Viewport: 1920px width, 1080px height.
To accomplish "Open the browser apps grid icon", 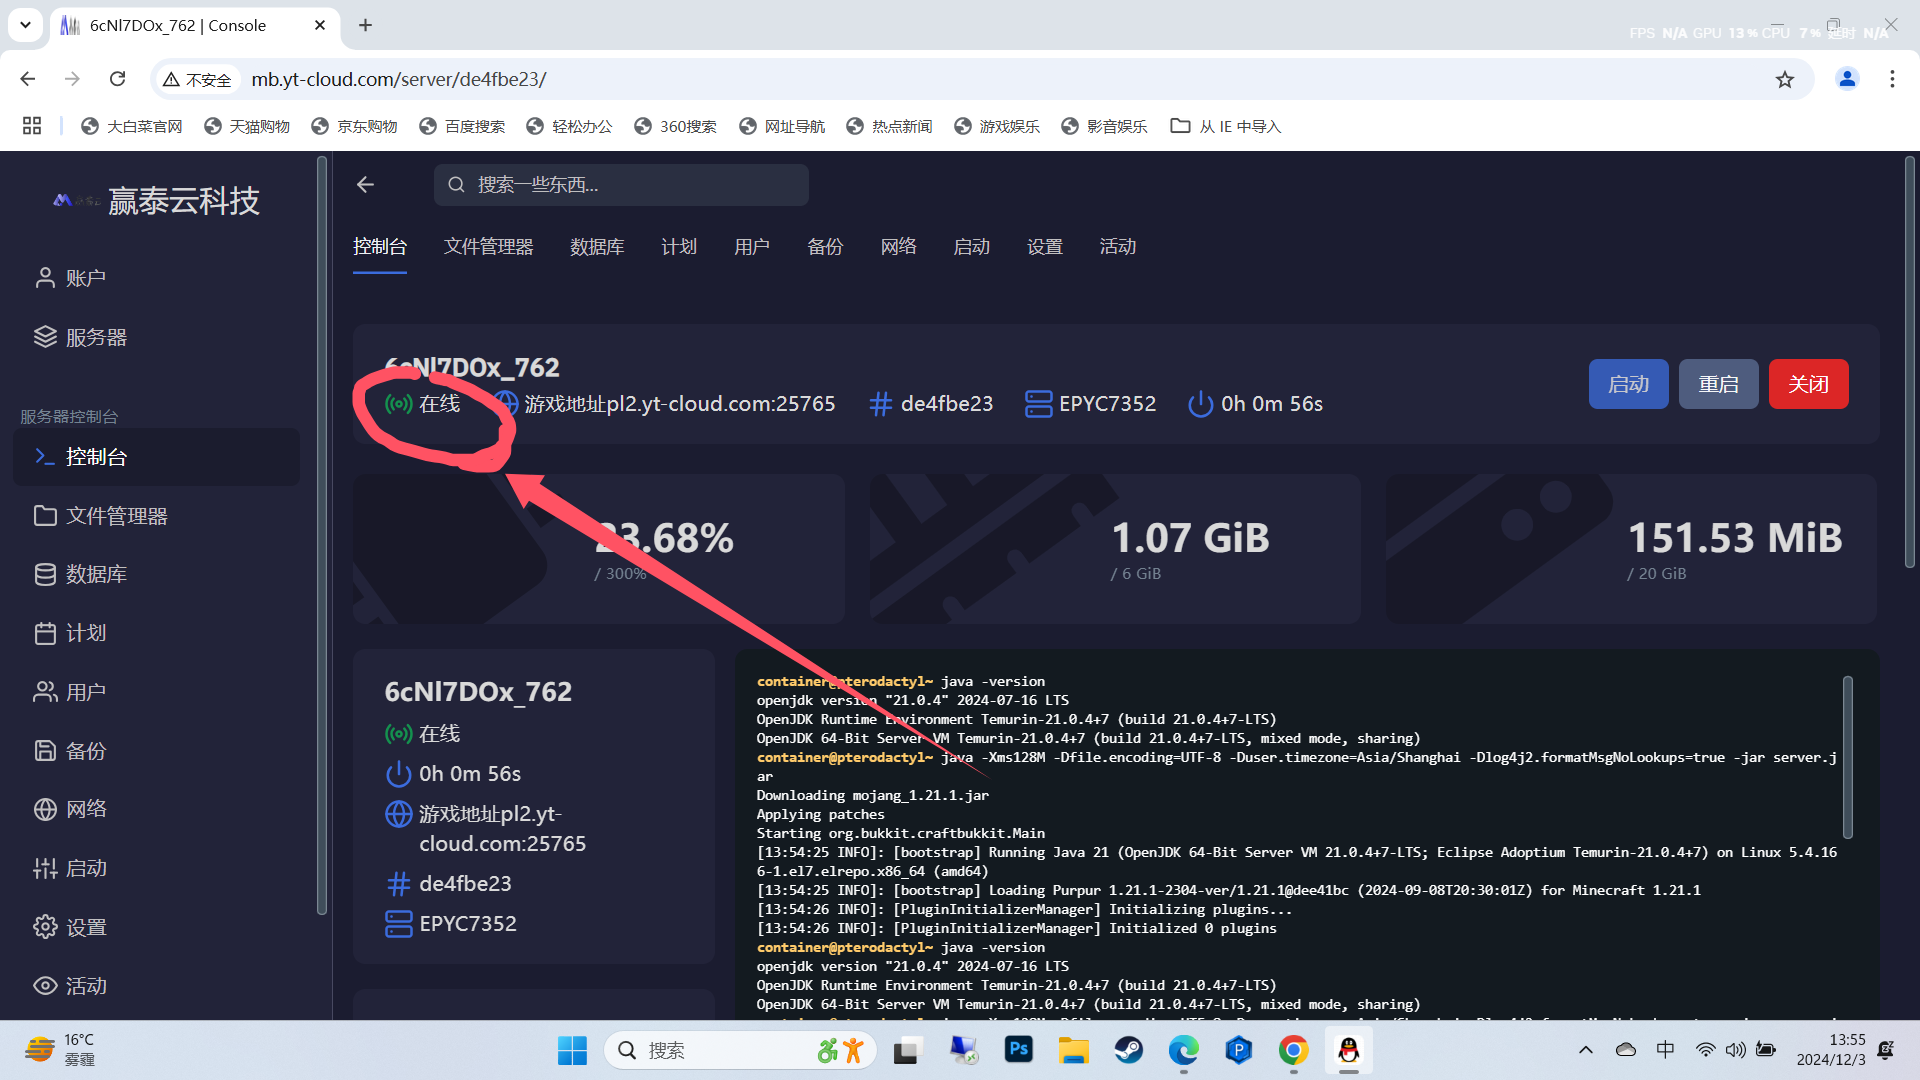I will pos(32,126).
